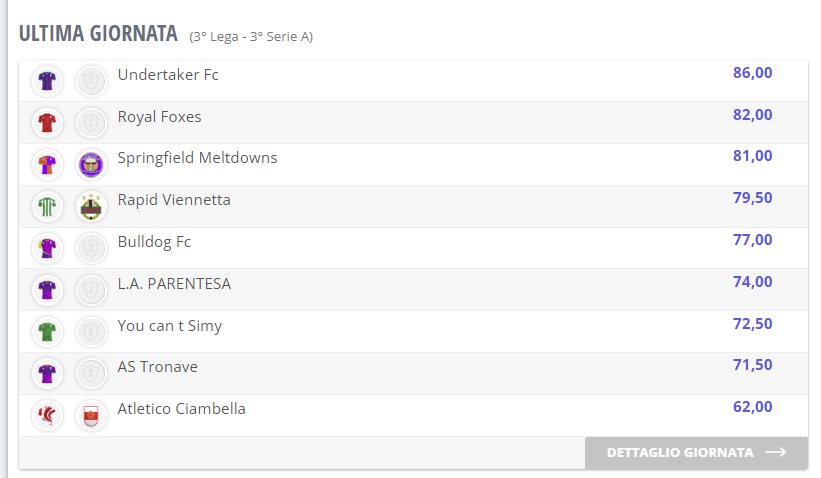Click Undertaker Fc score 86,00

tap(752, 73)
